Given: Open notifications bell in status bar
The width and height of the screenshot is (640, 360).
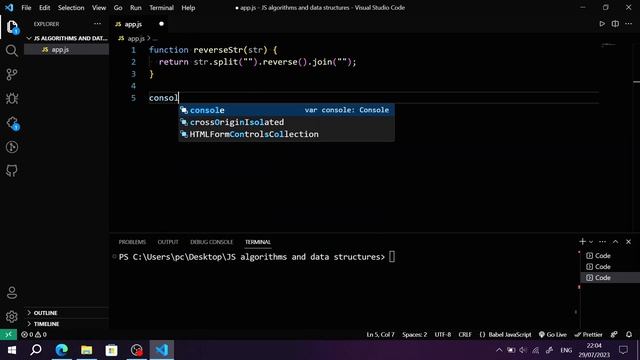Looking at the screenshot, I should point(629,334).
